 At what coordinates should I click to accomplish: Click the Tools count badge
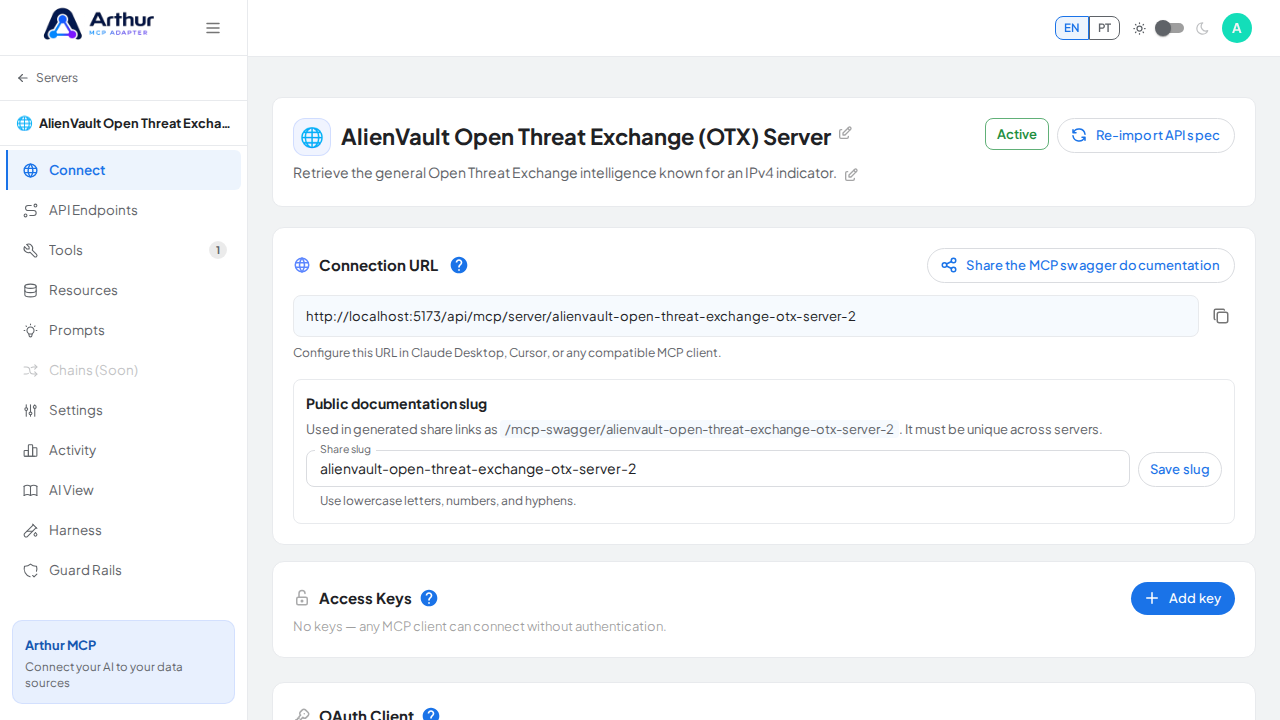click(x=218, y=250)
